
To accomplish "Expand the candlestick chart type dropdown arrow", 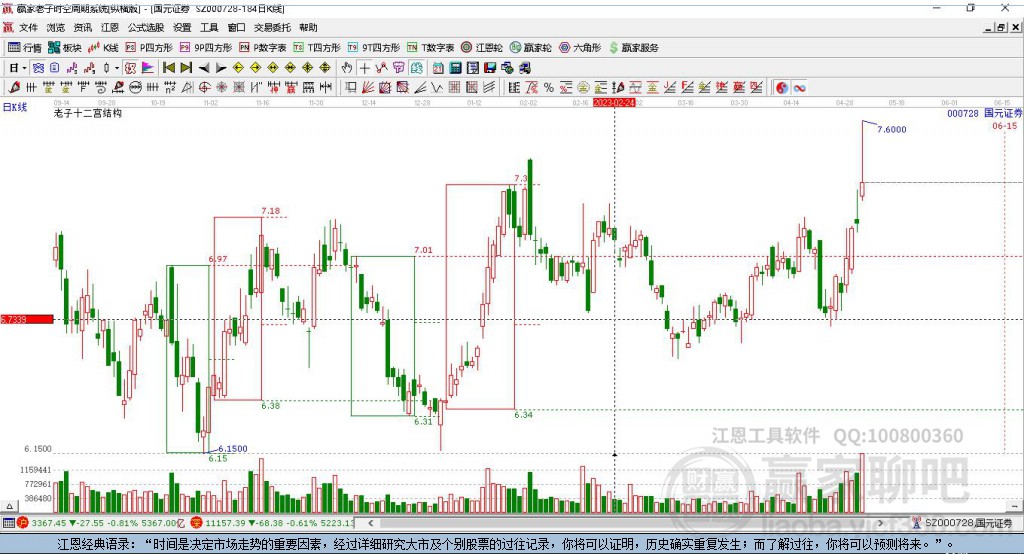I will point(117,68).
